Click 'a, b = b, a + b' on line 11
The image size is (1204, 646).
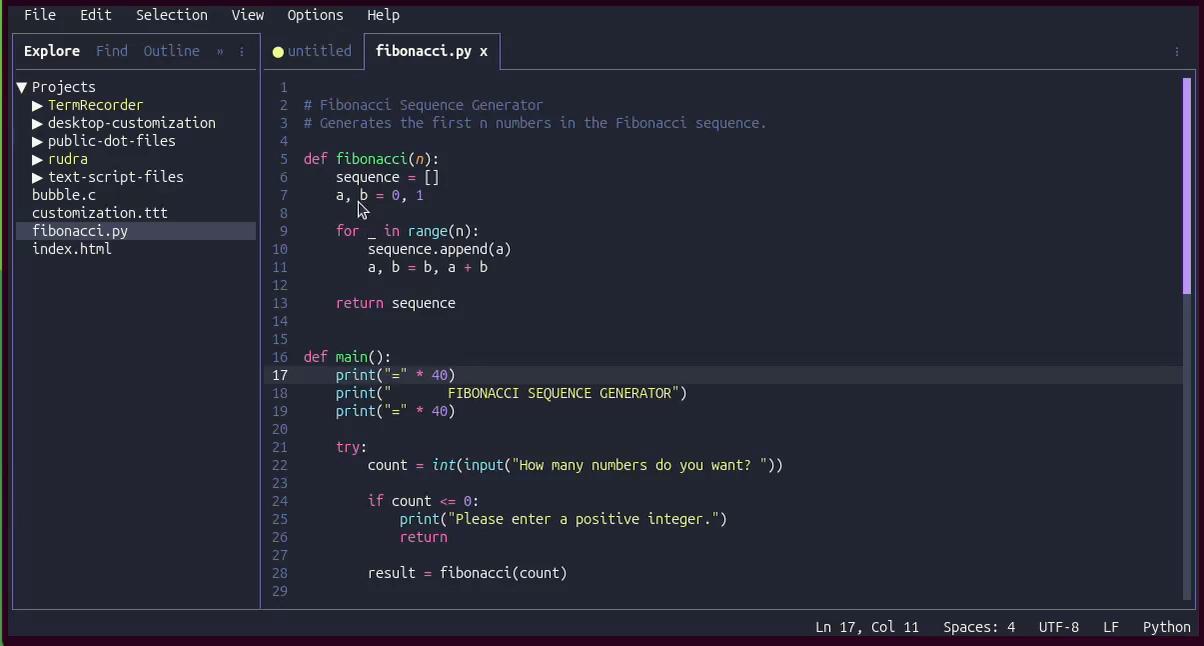(x=428, y=267)
